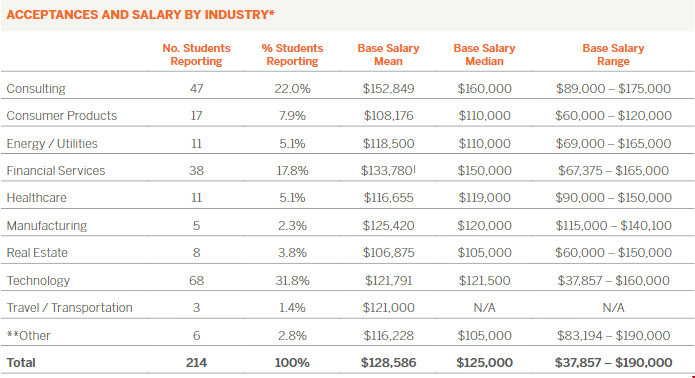This screenshot has height=378, width=695.
Task: Select the Consumer Products row label
Action: pos(62,116)
